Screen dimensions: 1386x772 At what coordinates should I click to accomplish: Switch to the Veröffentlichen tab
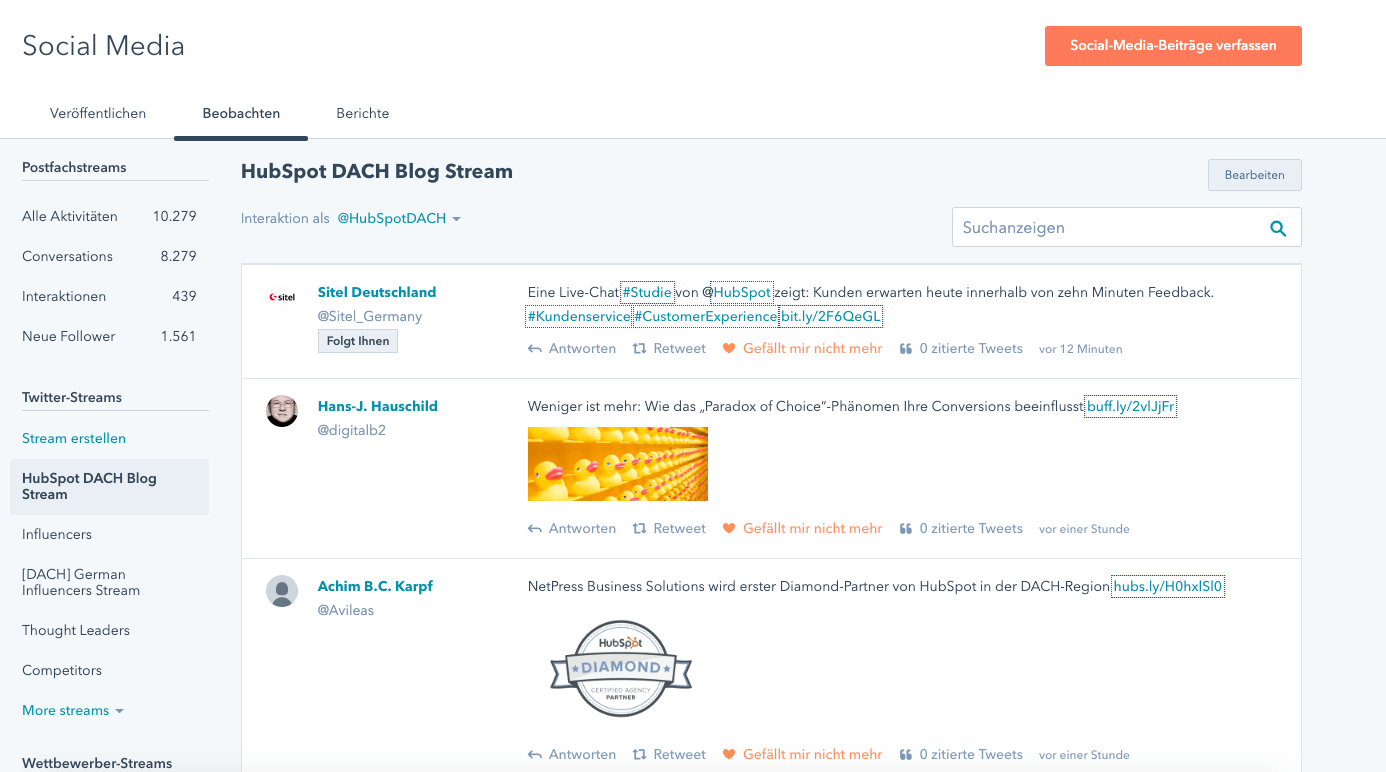point(98,114)
